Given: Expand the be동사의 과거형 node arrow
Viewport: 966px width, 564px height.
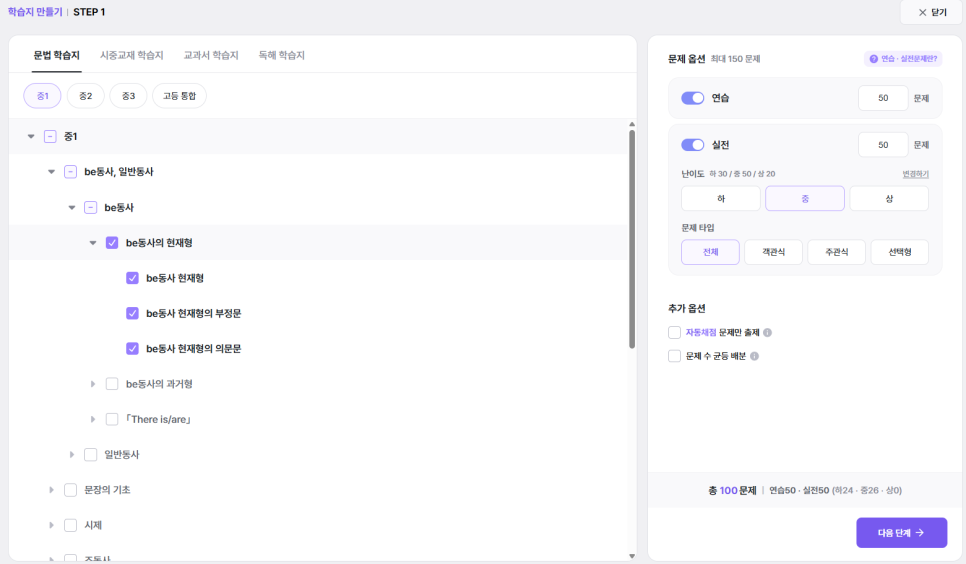Looking at the screenshot, I should pyautogui.click(x=92, y=384).
